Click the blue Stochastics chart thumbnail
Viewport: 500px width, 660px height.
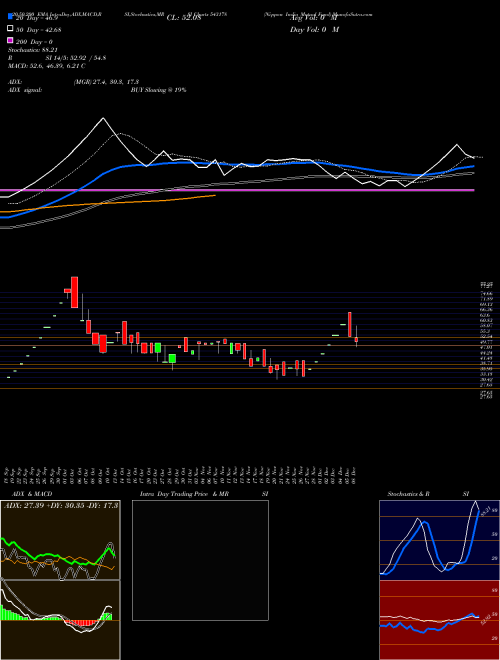click(439, 540)
